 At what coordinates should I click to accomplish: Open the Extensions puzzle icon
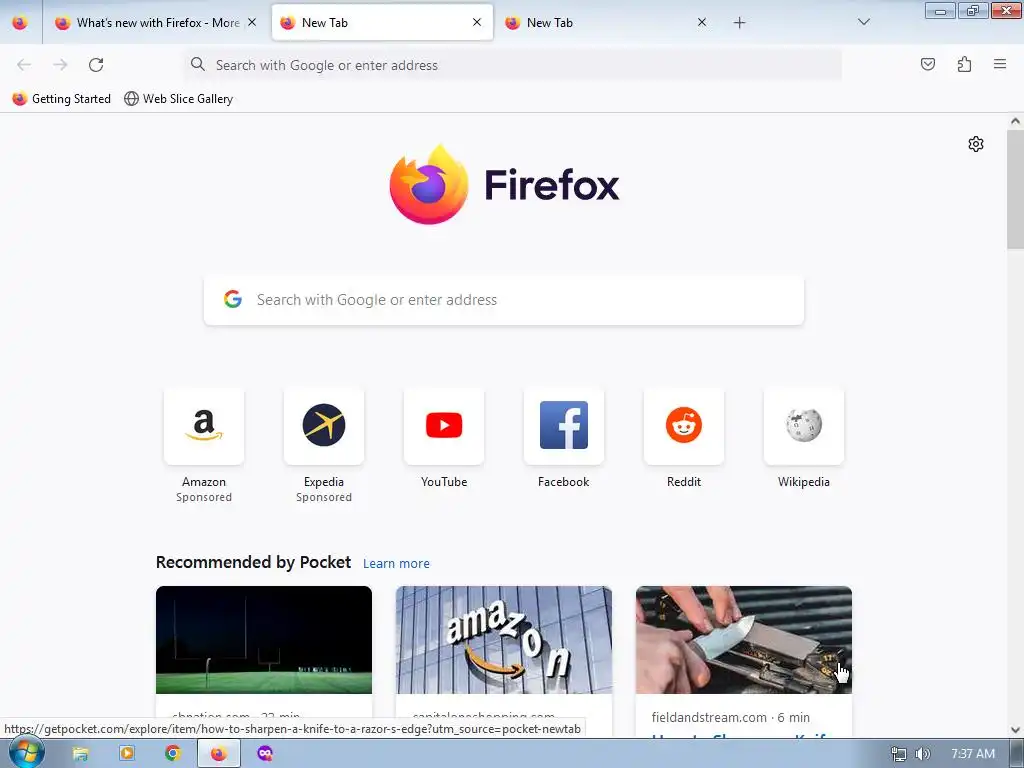[x=964, y=64]
